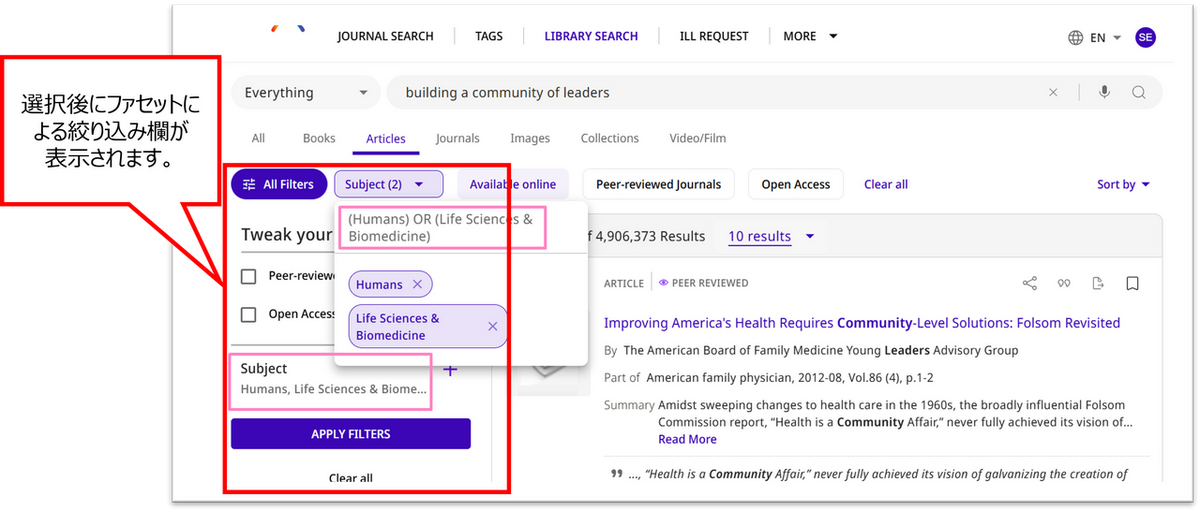Toggle the Available online filter chip

[512, 184]
